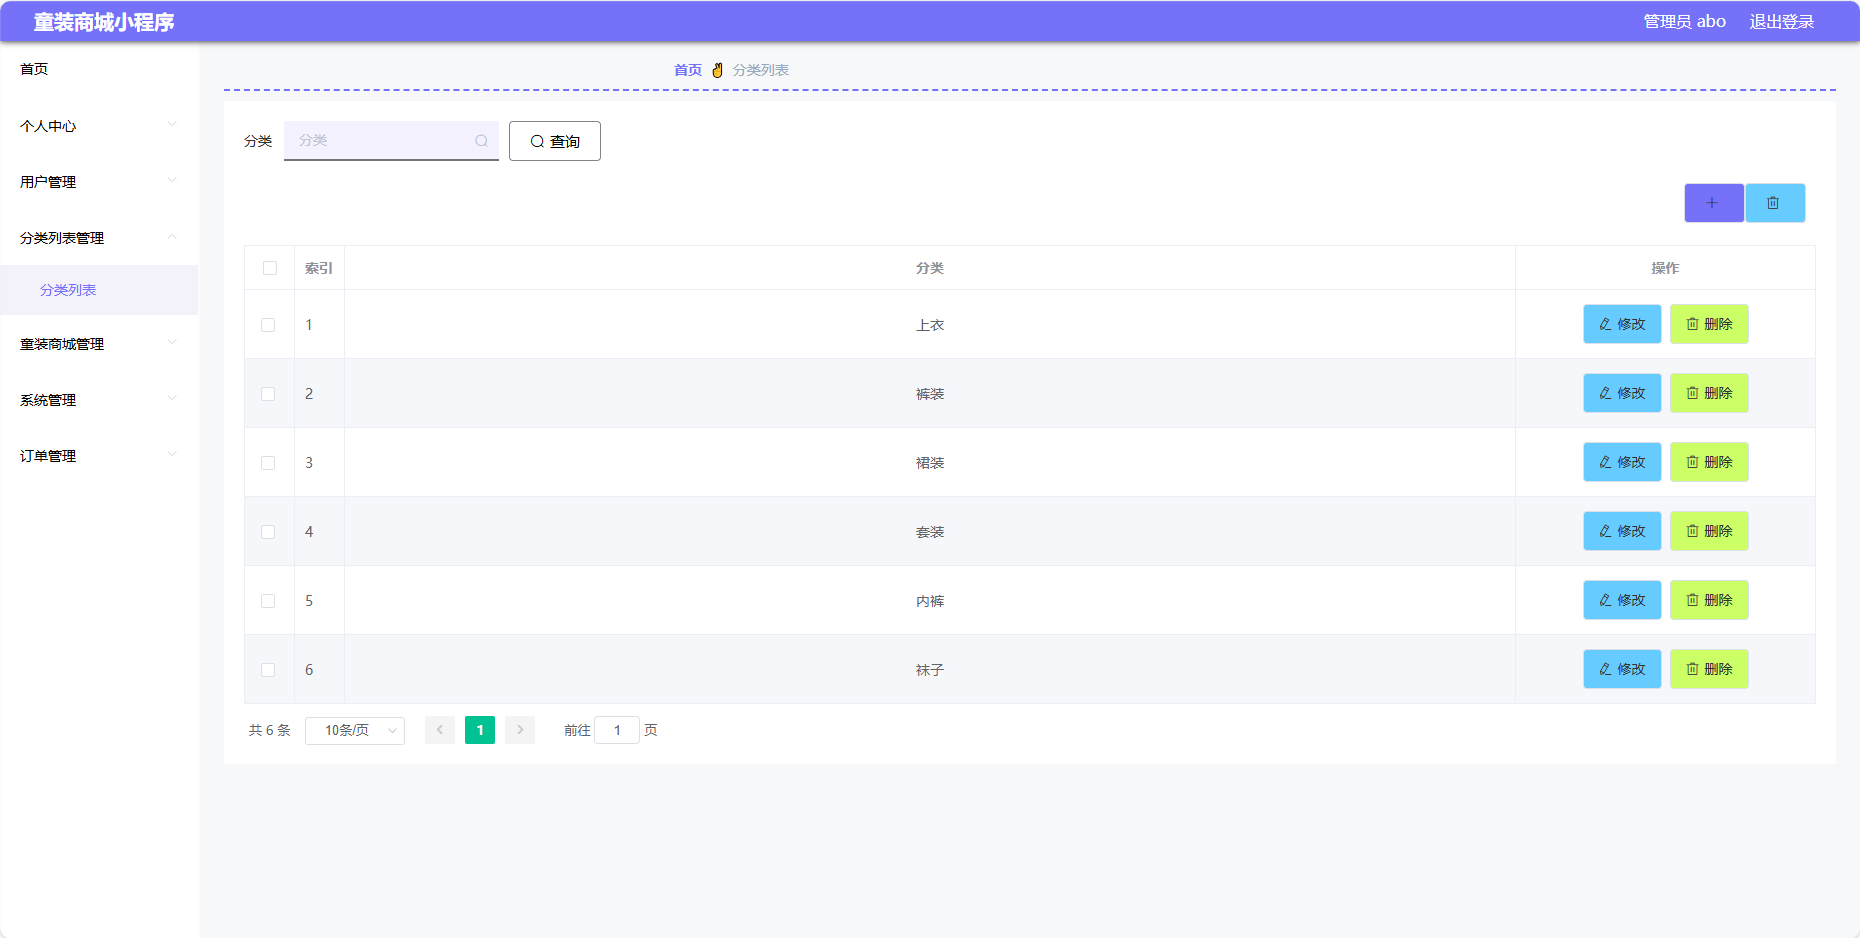Click the 童装商城小程序 title
Screen dimensions: 1860x938
pyautogui.click(x=104, y=22)
